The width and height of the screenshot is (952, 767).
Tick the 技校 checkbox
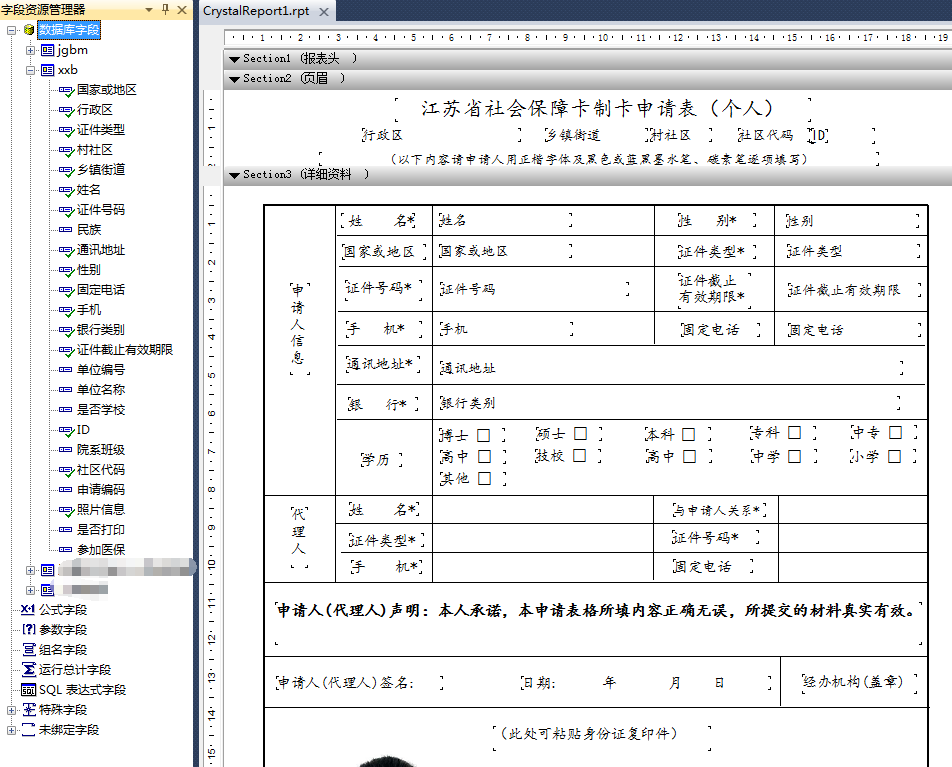click(x=580, y=455)
